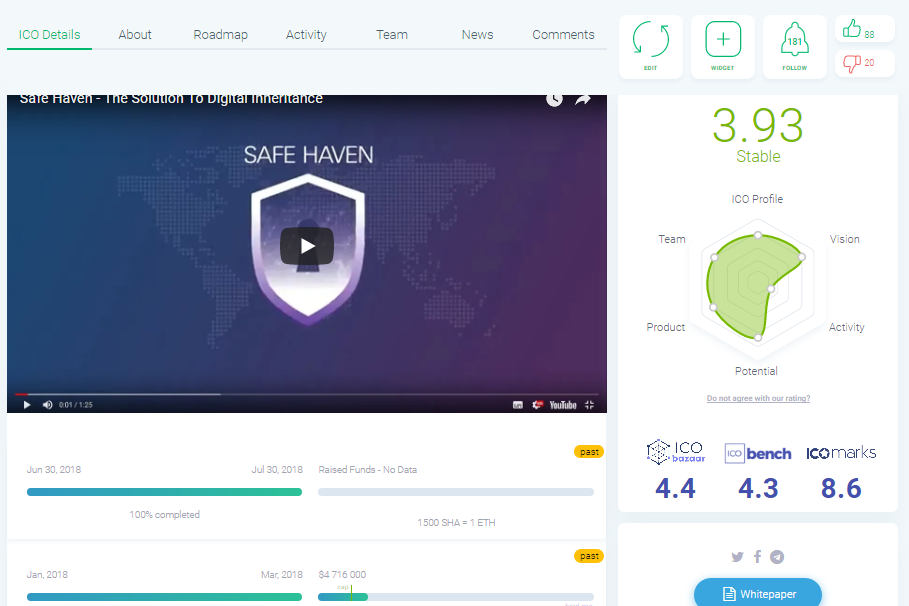Click the Raised Funds progress bar
Viewport: 909px width, 606px height.
(x=456, y=492)
